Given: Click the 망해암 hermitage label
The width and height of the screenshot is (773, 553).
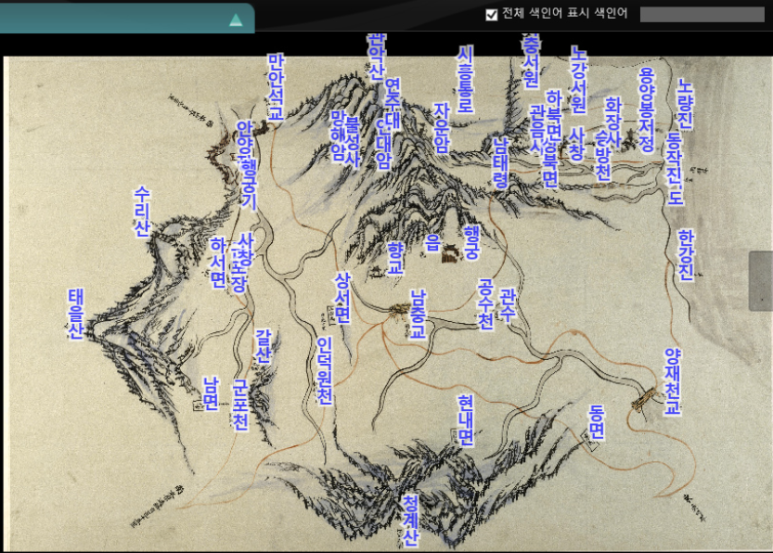Looking at the screenshot, I should pos(338,136).
